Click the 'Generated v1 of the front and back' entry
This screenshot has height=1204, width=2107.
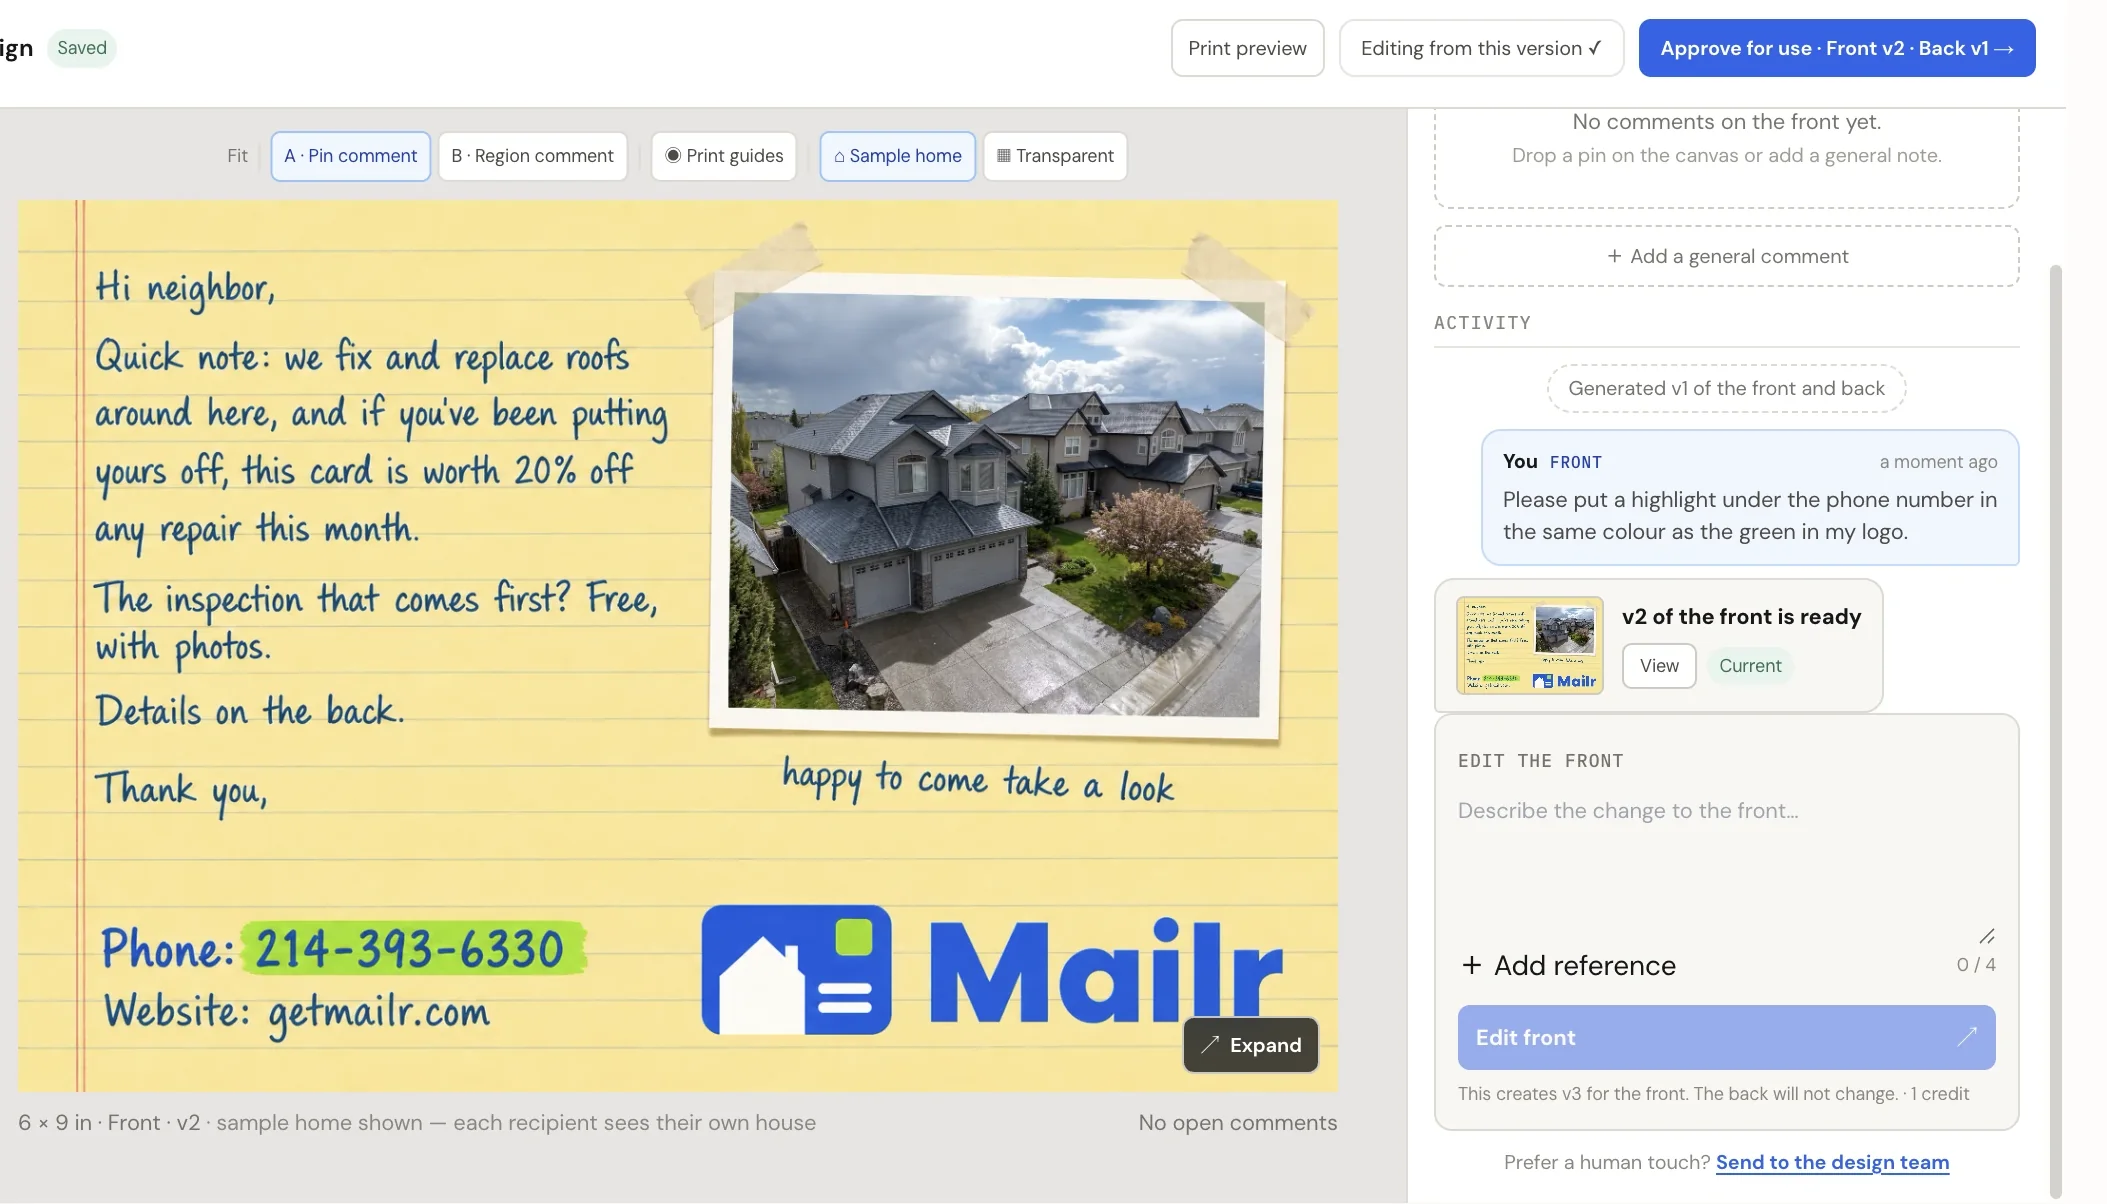tap(1726, 388)
